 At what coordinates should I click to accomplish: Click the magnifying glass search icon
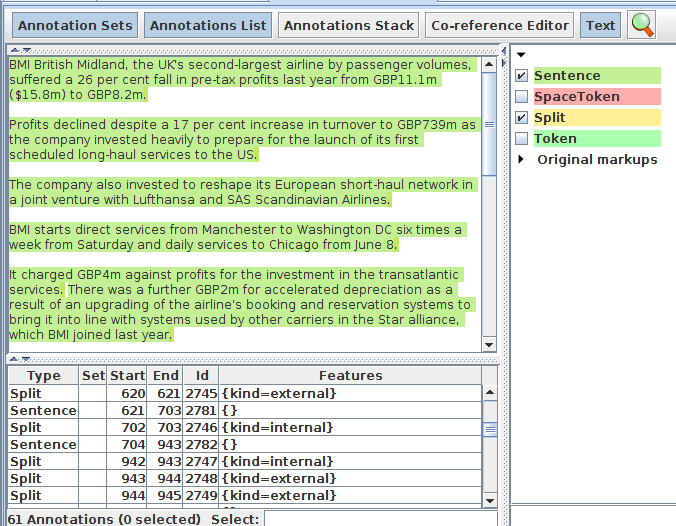tap(642, 25)
